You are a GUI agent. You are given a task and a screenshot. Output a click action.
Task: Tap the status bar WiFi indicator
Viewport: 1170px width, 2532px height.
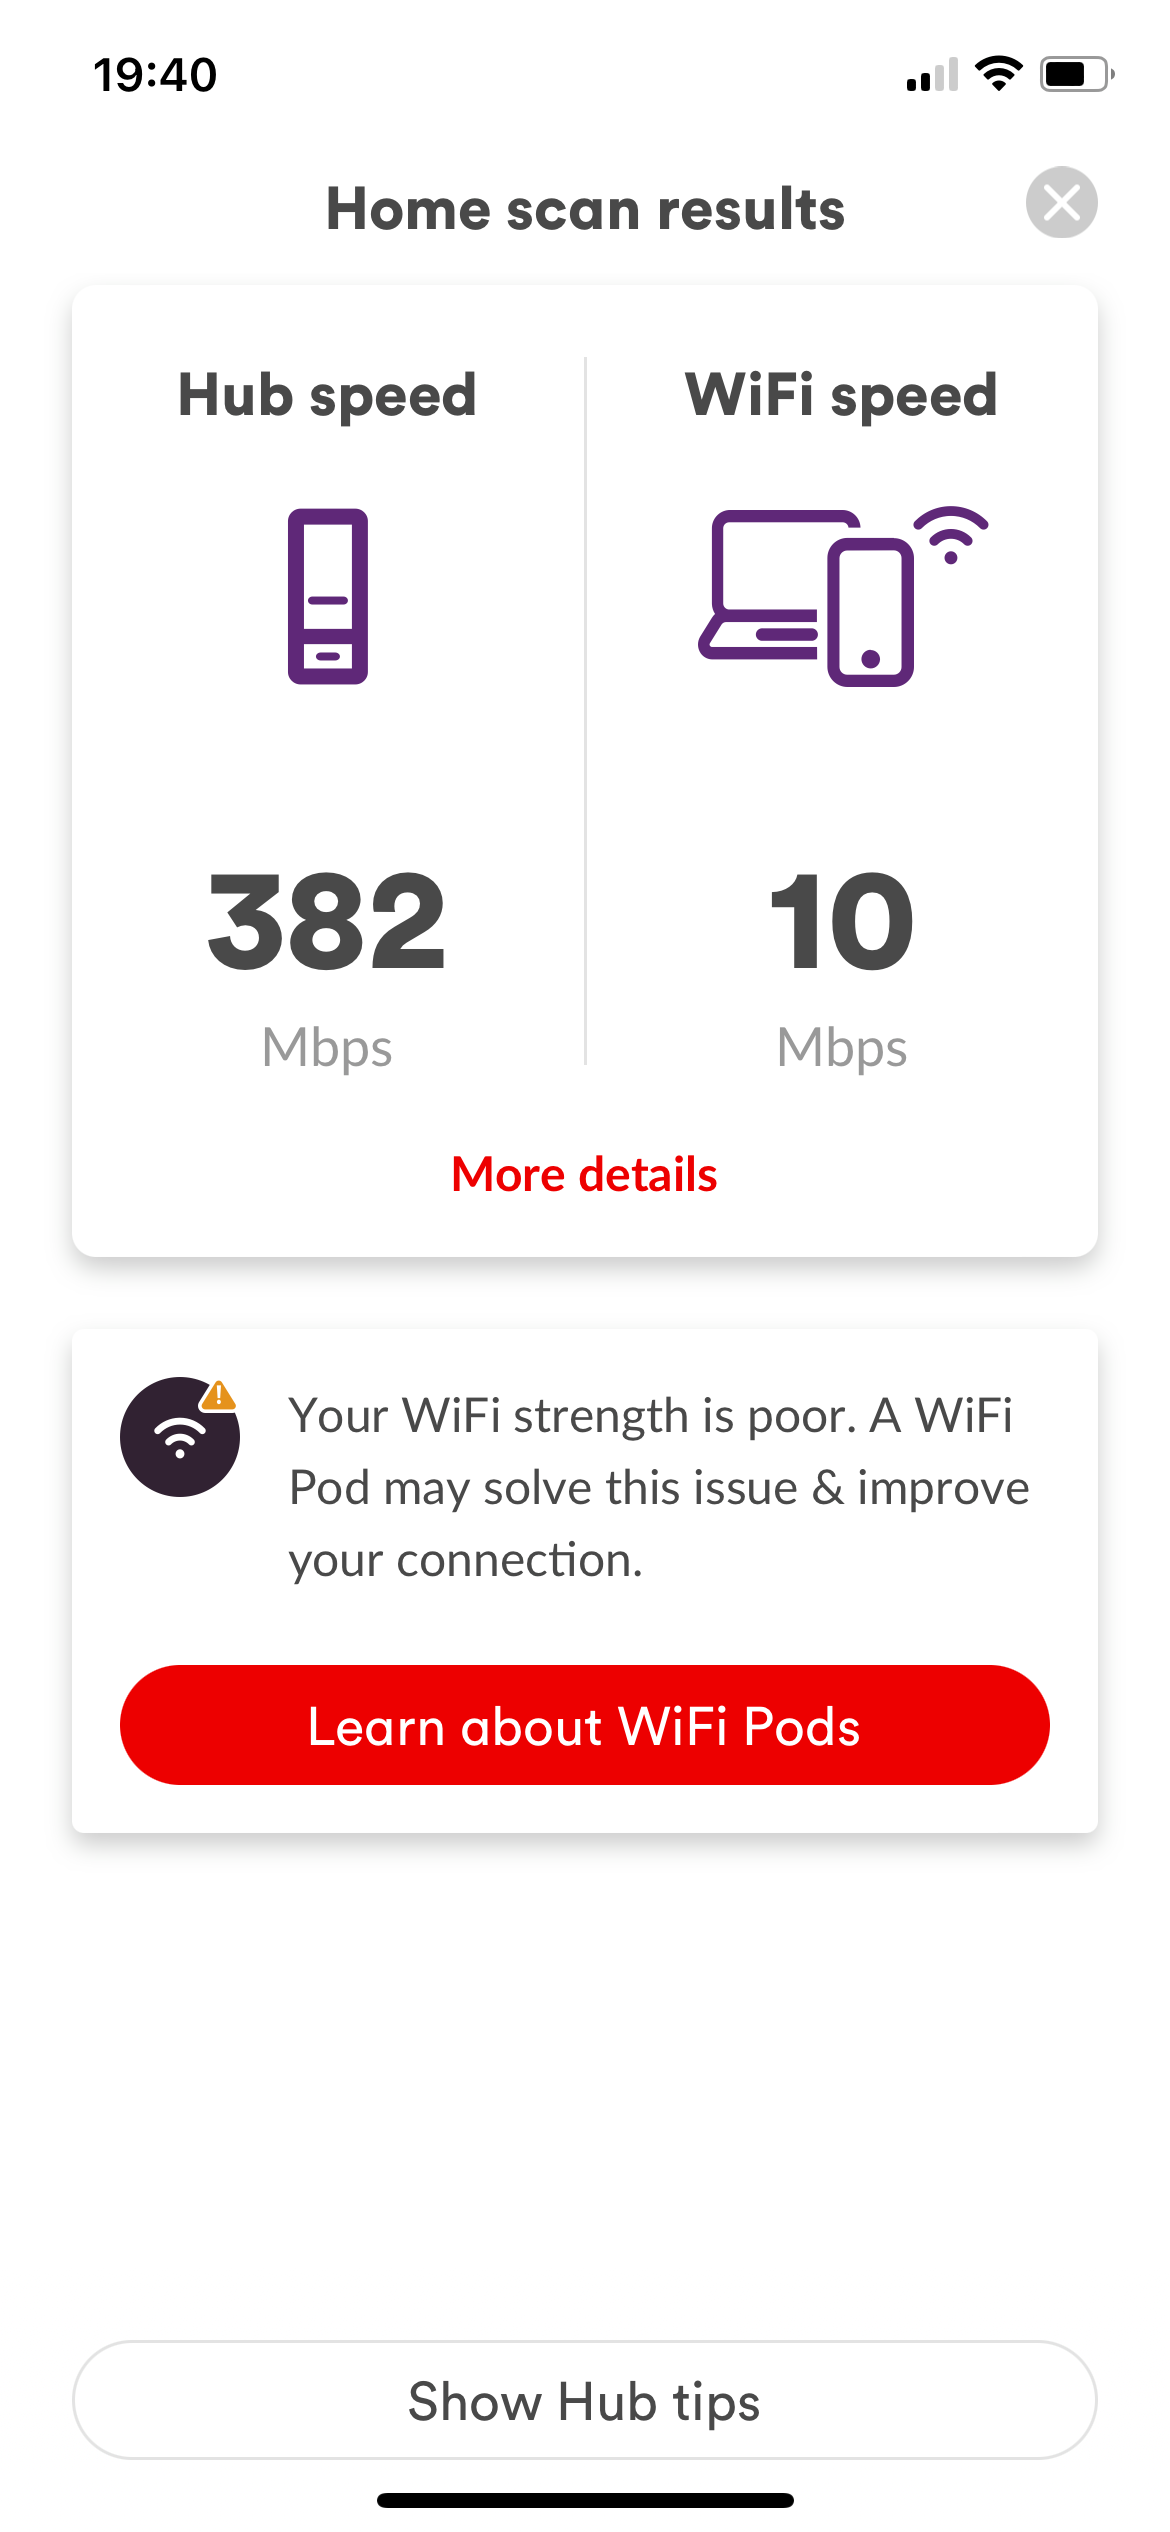(x=998, y=74)
